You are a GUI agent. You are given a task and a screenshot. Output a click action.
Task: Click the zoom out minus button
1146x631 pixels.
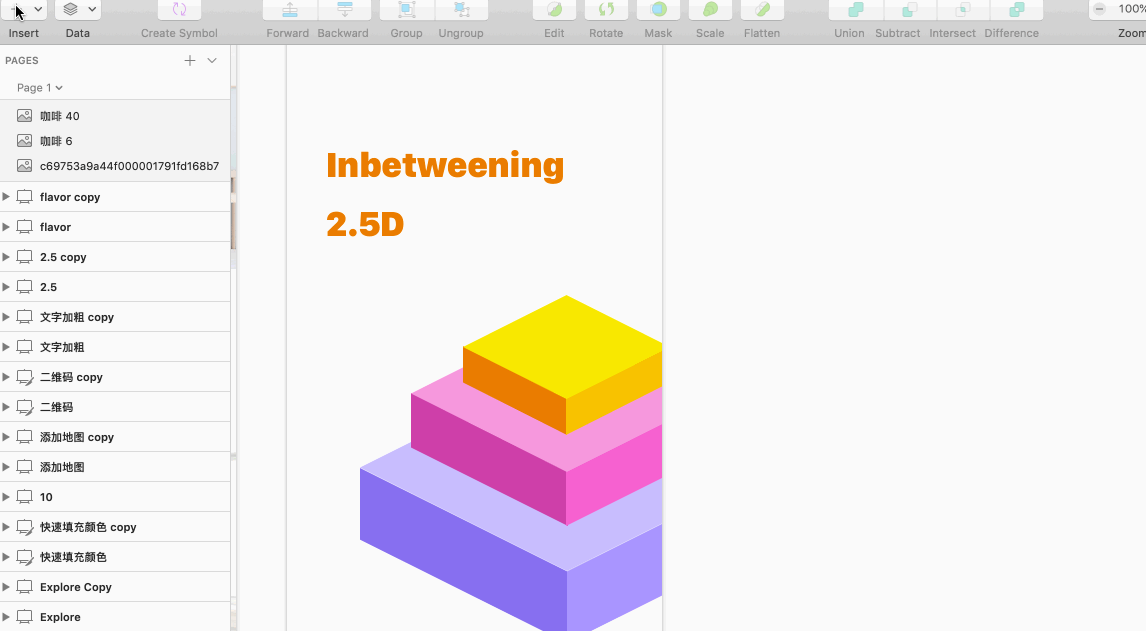pos(1100,9)
